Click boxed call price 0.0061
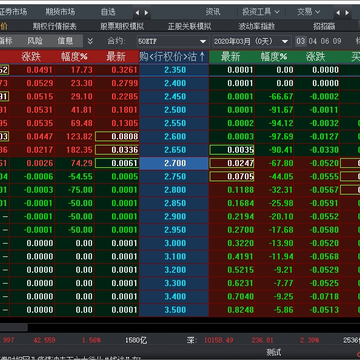The width and height of the screenshot is (360, 360). (x=117, y=163)
